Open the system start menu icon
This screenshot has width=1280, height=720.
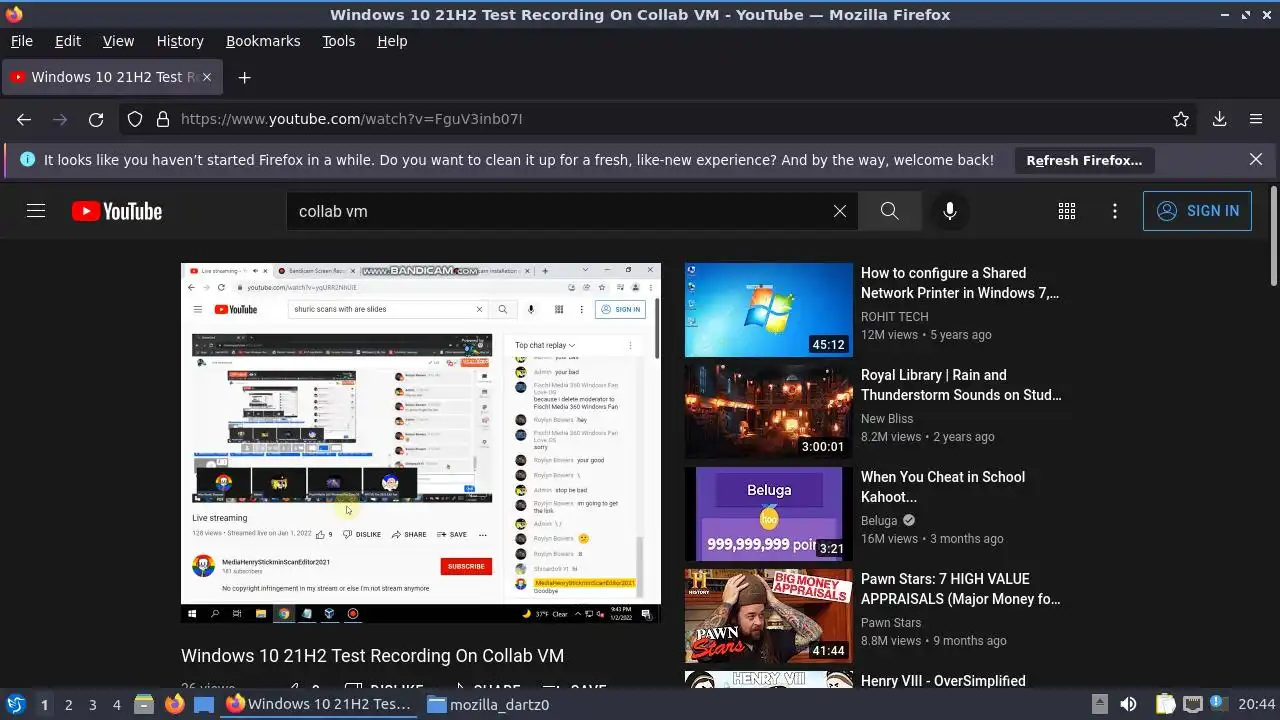coord(15,704)
